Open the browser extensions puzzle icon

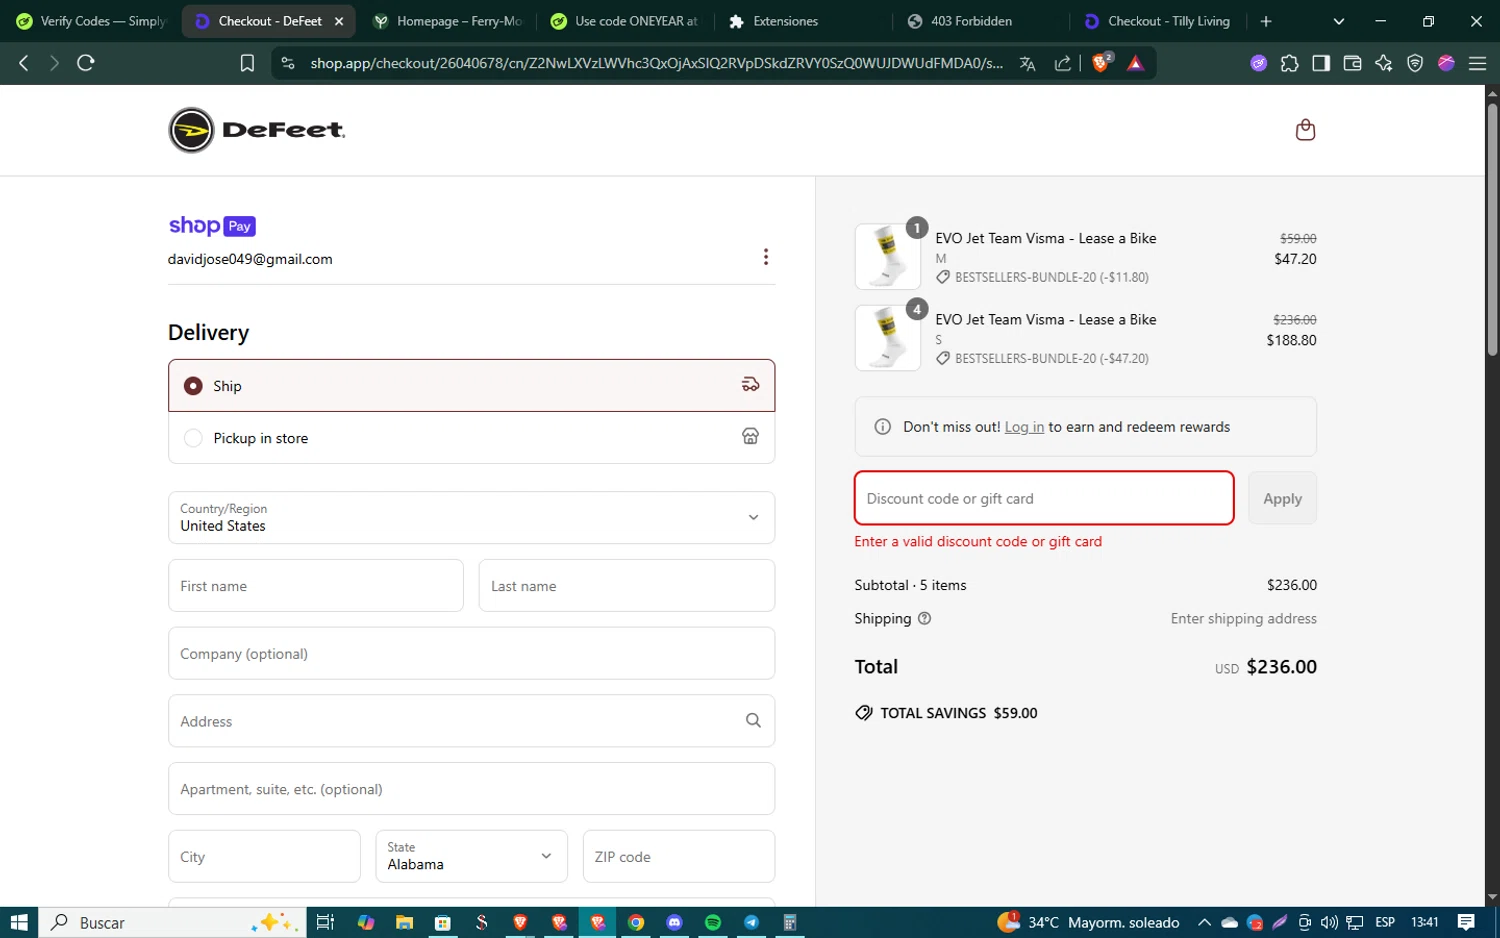1290,63
